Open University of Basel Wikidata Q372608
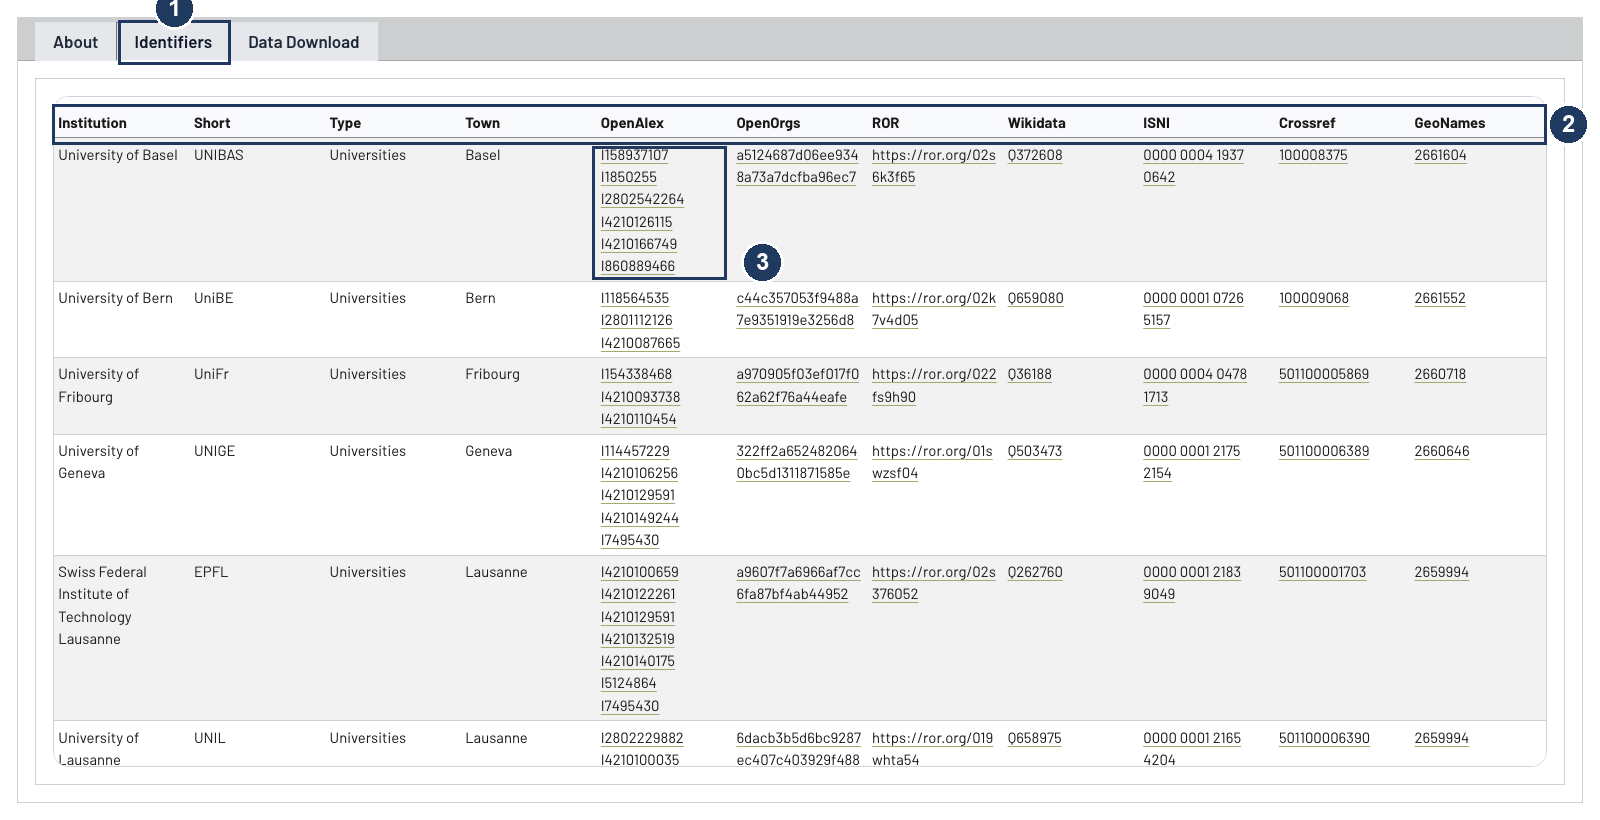 [1035, 155]
